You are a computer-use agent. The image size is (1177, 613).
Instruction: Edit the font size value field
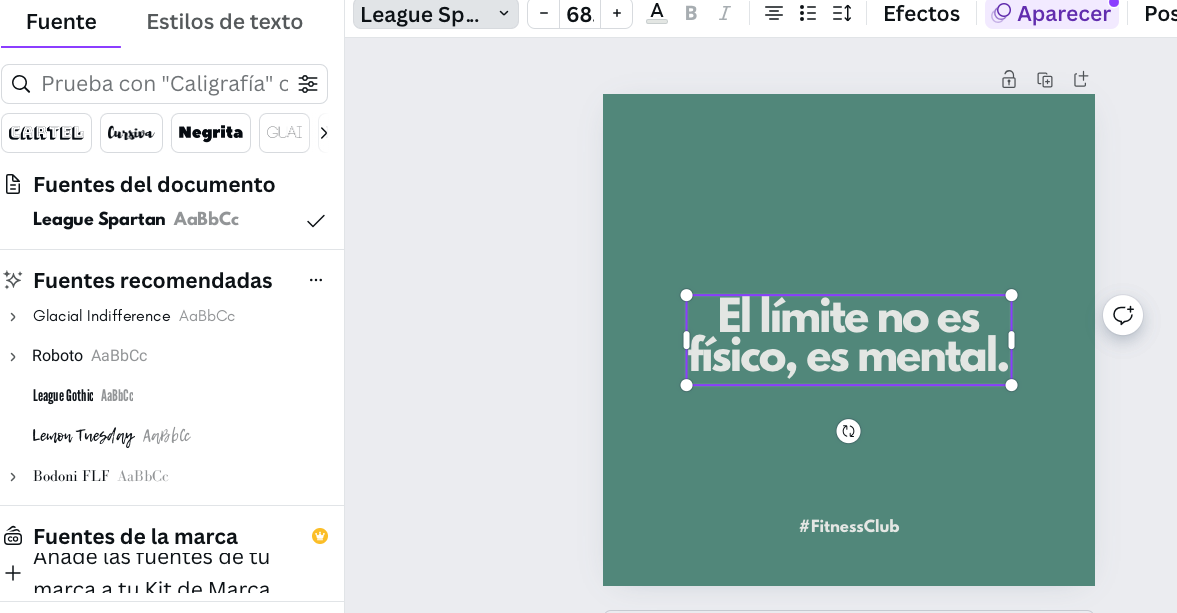tap(580, 14)
